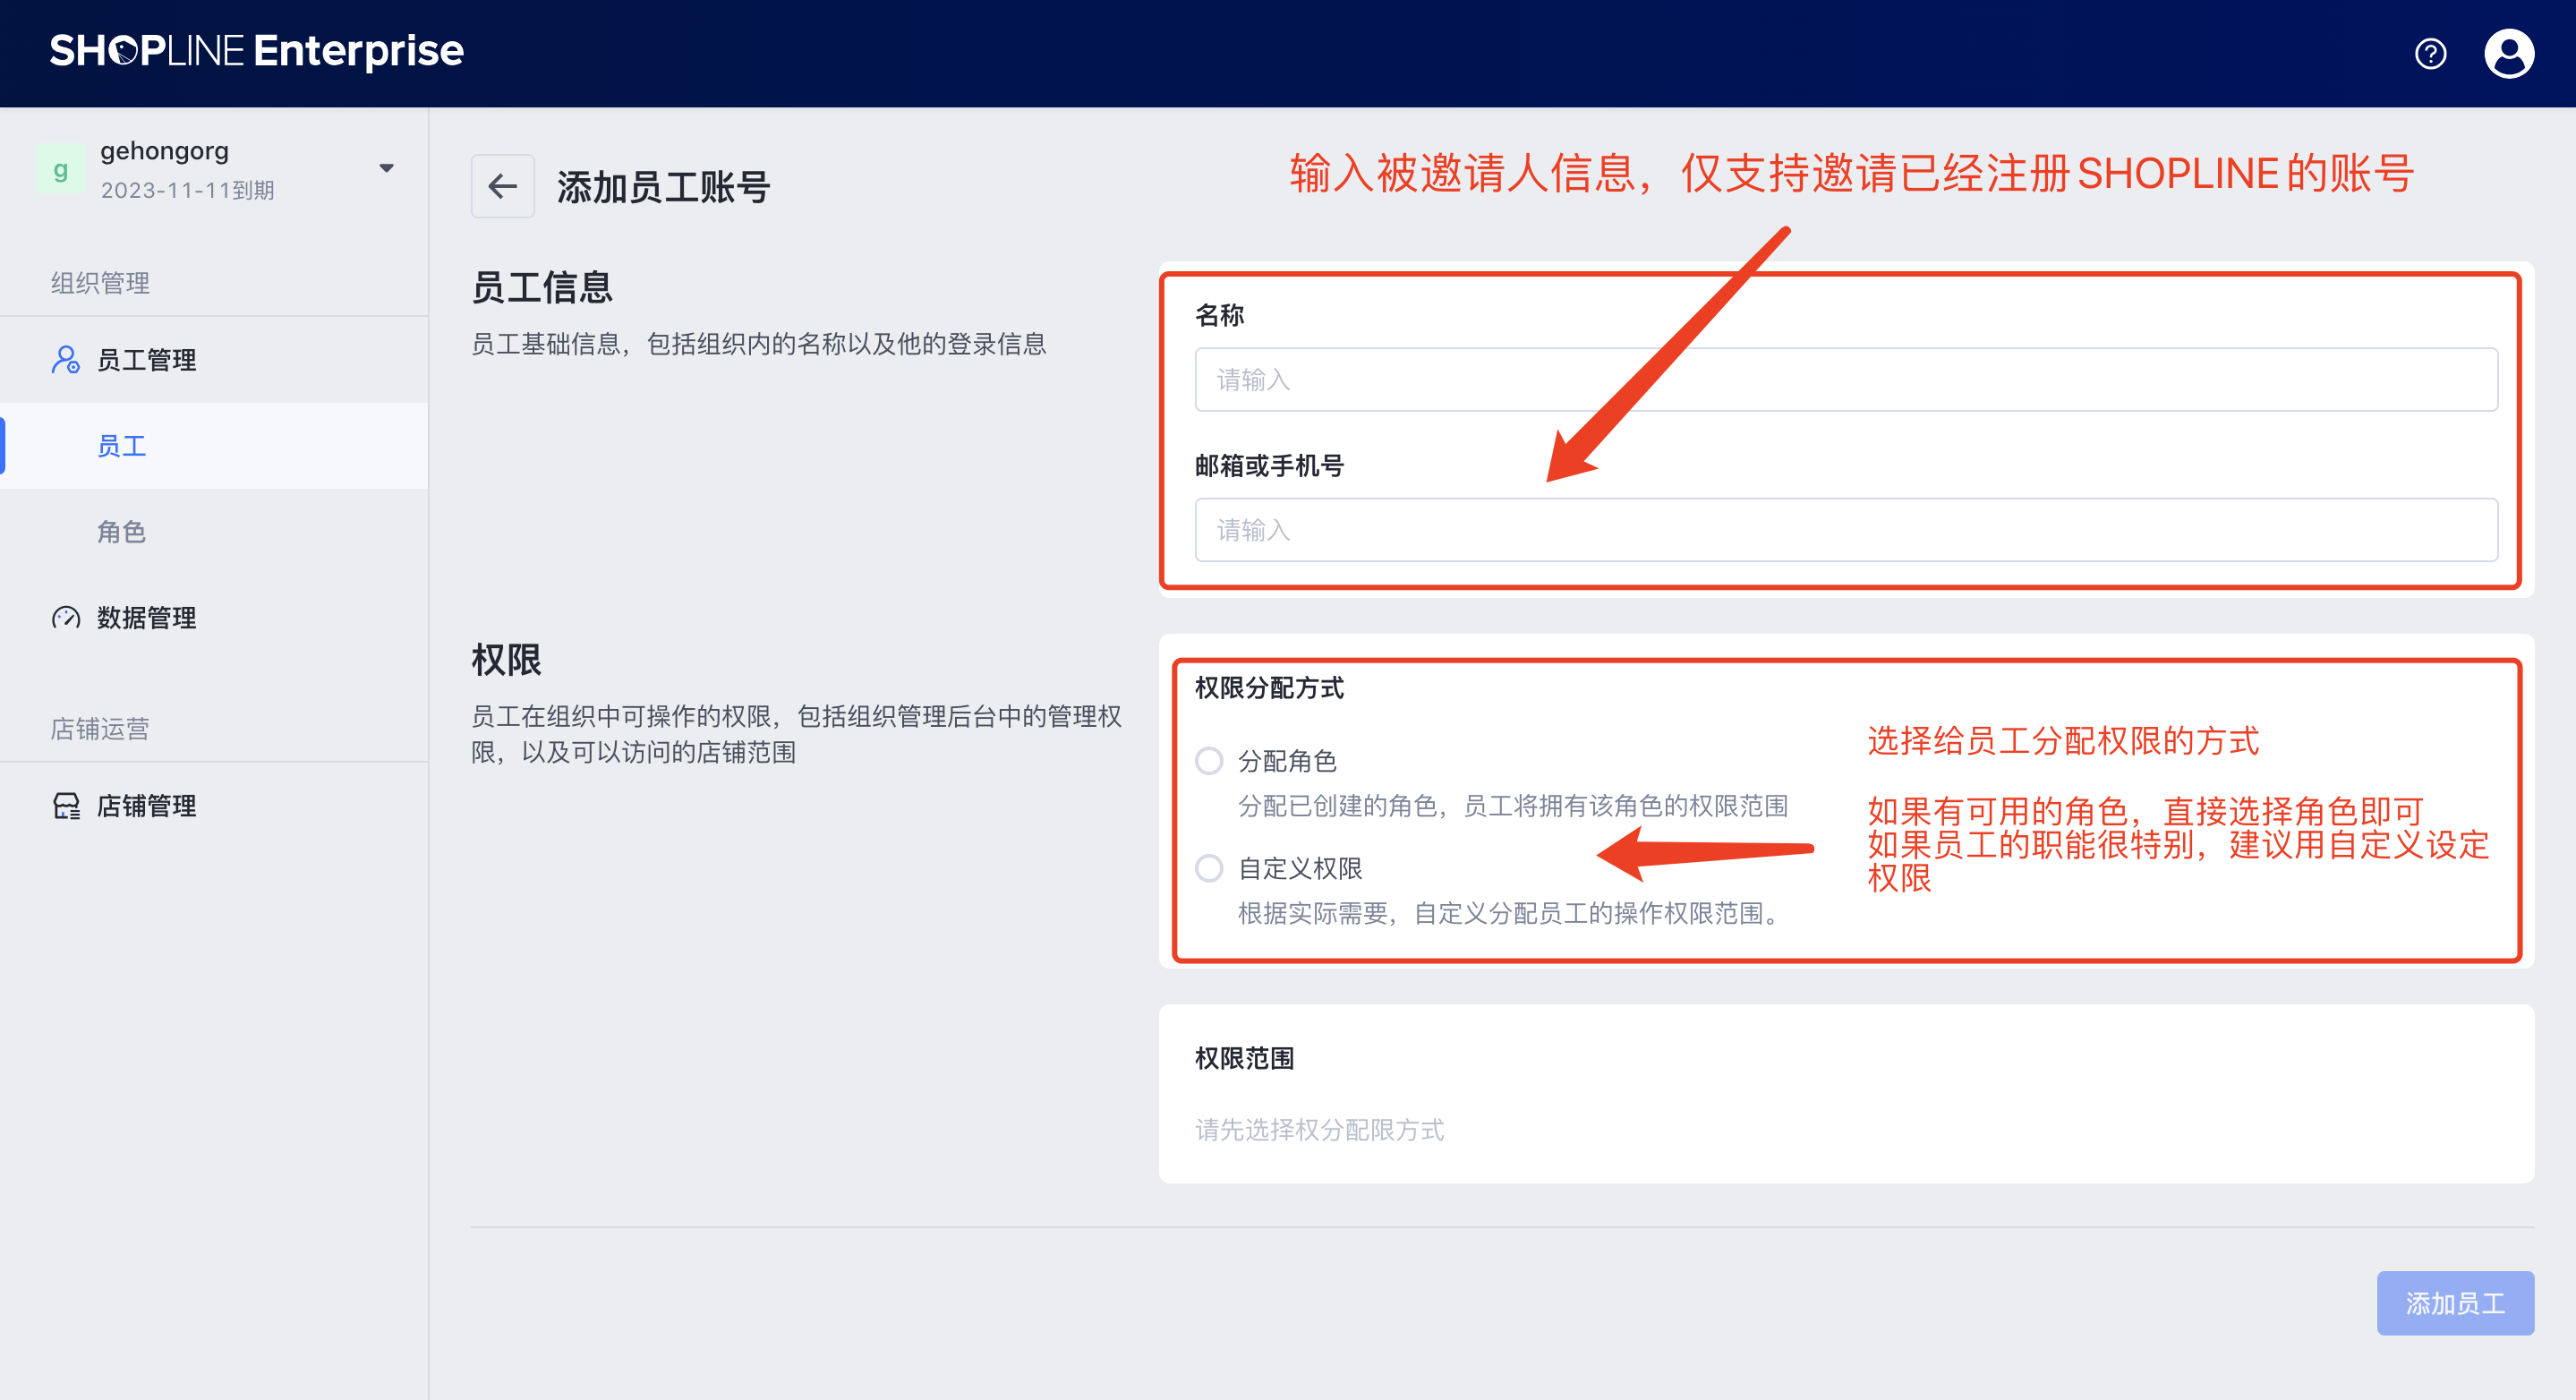This screenshot has width=2576, height=1400.
Task: Click the back arrow button
Action: [x=502, y=186]
